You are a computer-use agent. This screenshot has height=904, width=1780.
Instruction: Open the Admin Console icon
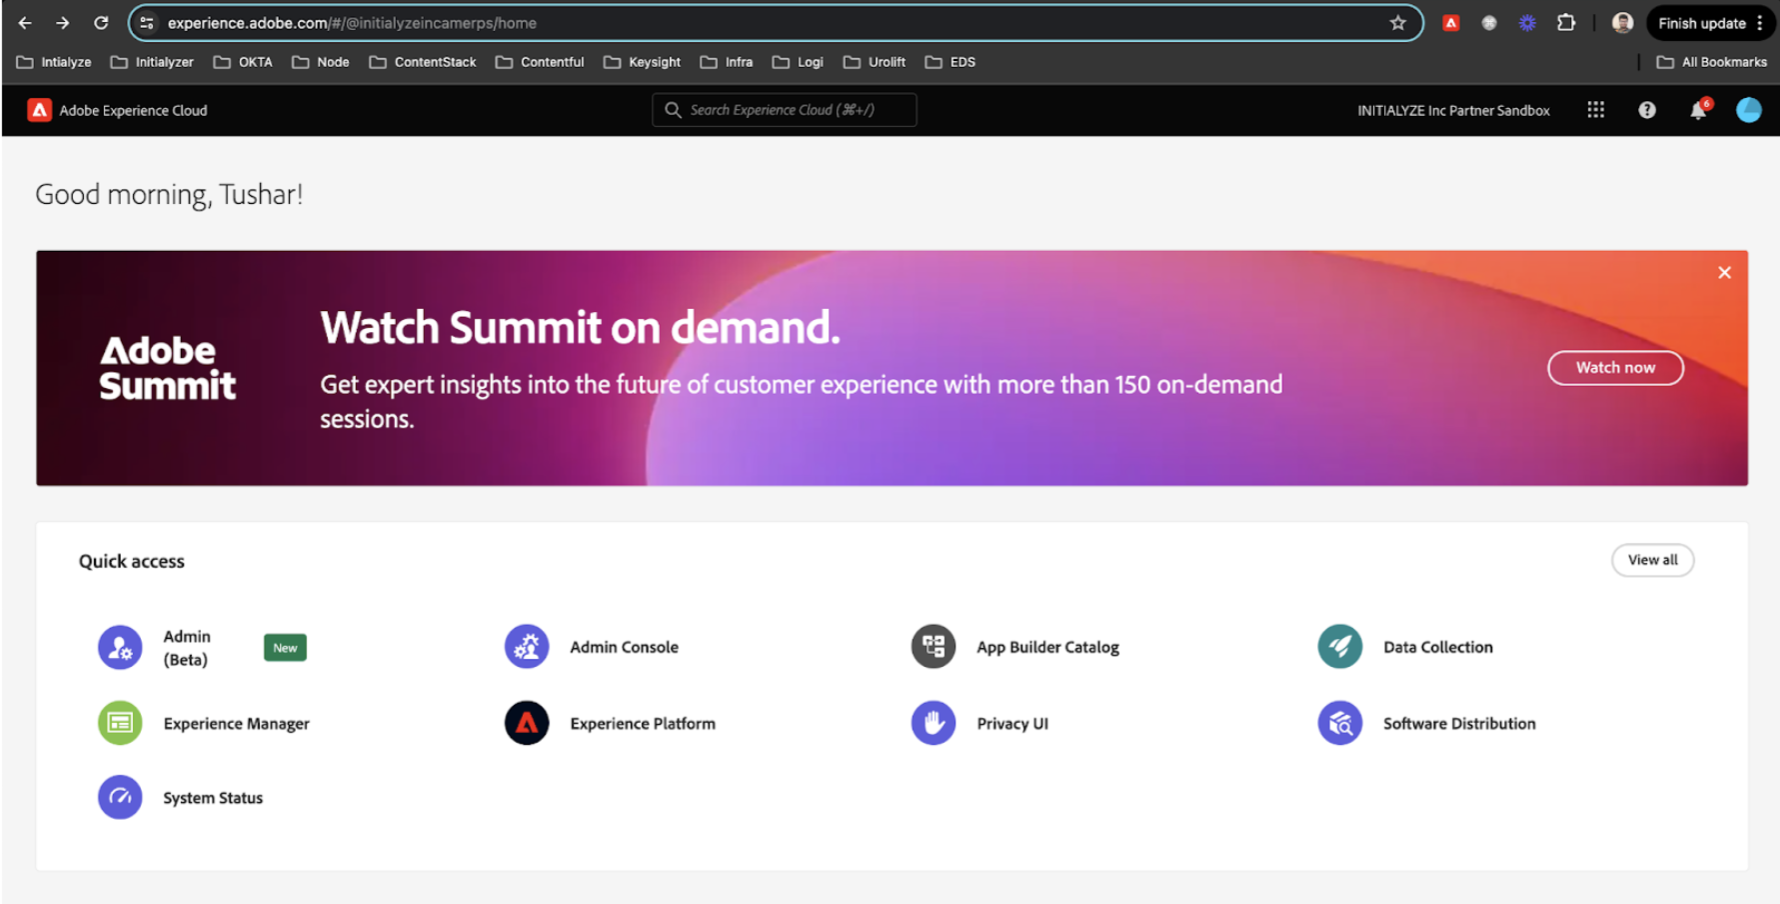pyautogui.click(x=527, y=647)
